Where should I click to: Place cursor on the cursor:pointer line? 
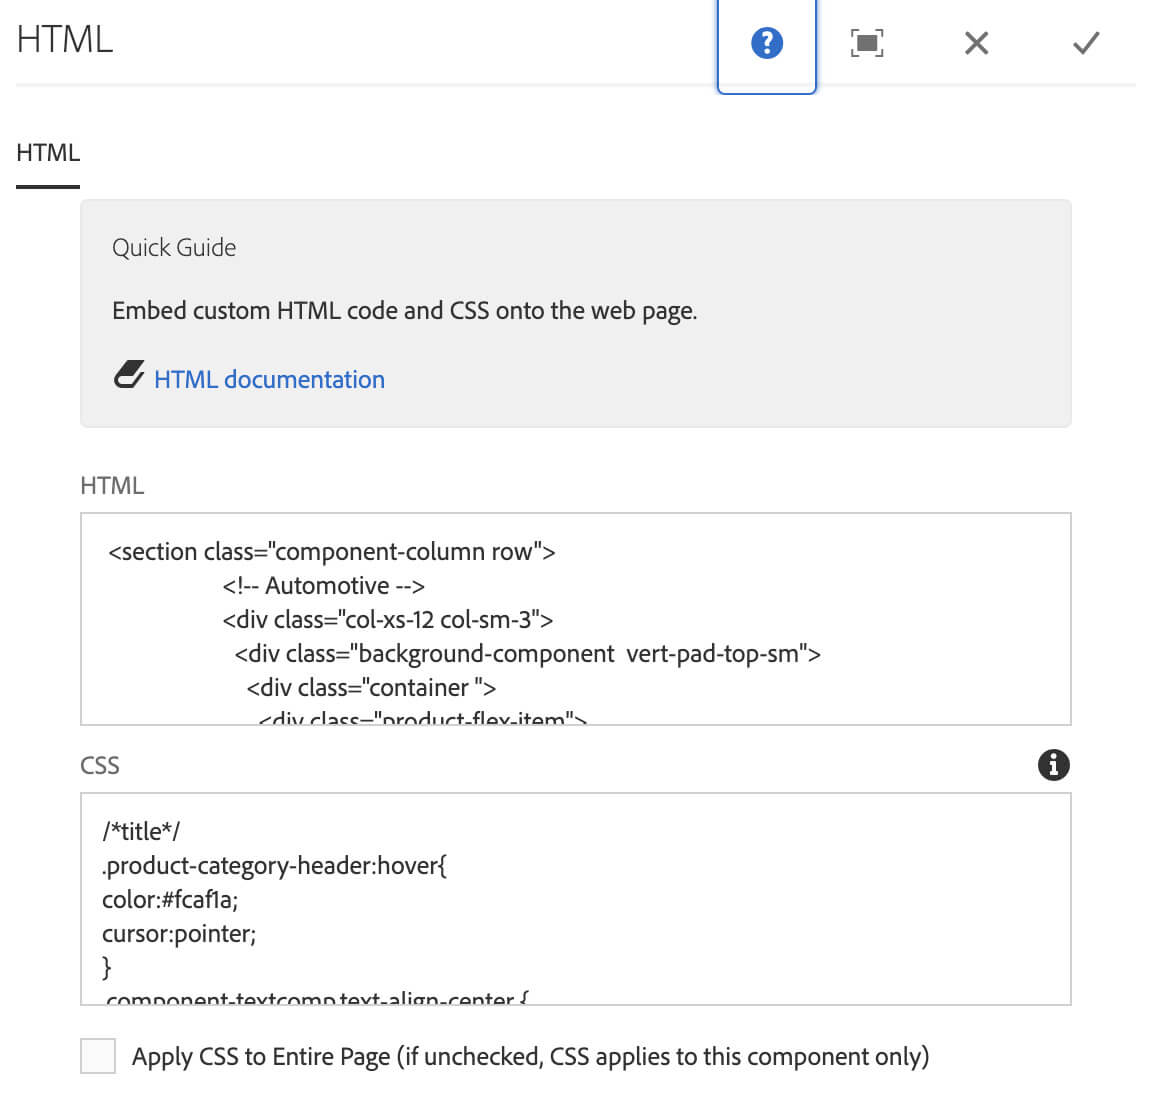pyautogui.click(x=179, y=934)
